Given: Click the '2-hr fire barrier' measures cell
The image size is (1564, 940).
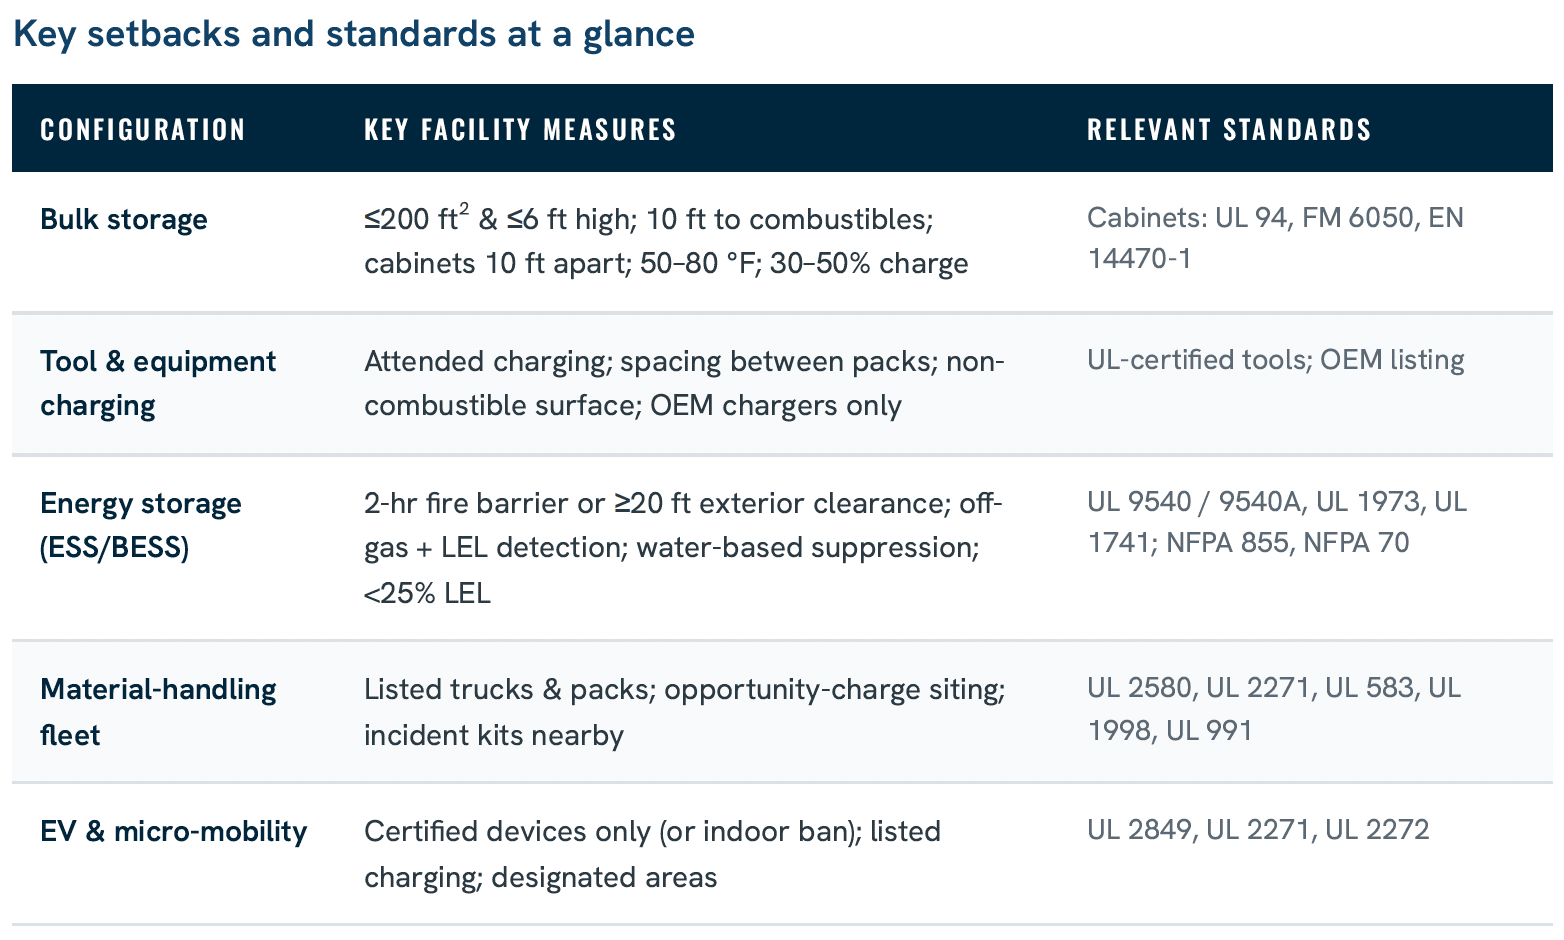Looking at the screenshot, I should (x=683, y=547).
